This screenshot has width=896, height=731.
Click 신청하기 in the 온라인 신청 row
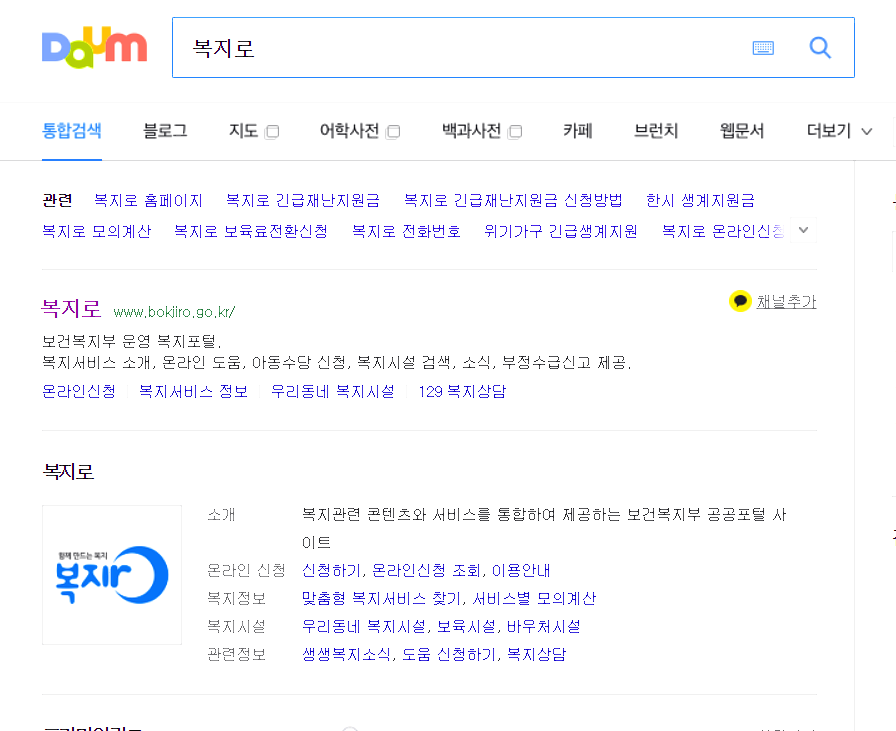click(x=331, y=570)
